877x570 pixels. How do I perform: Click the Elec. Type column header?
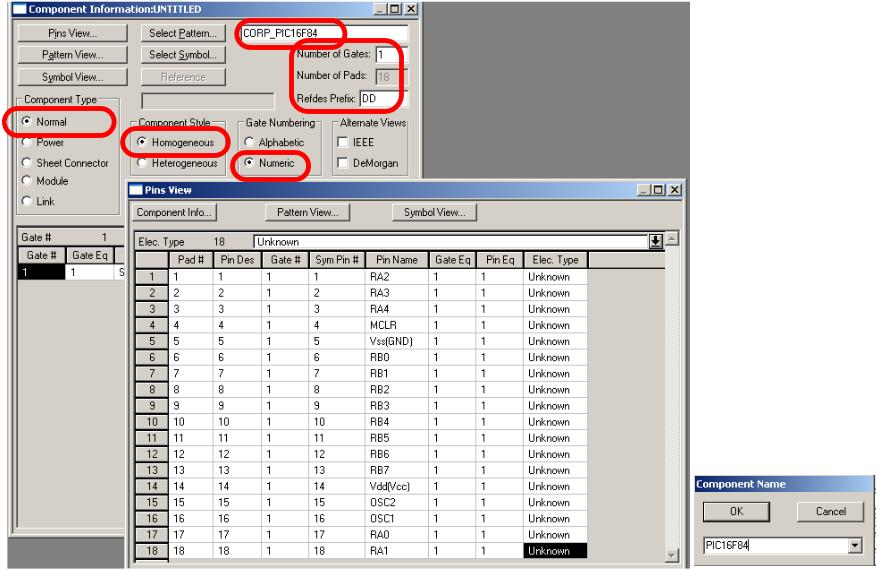[x=555, y=260]
